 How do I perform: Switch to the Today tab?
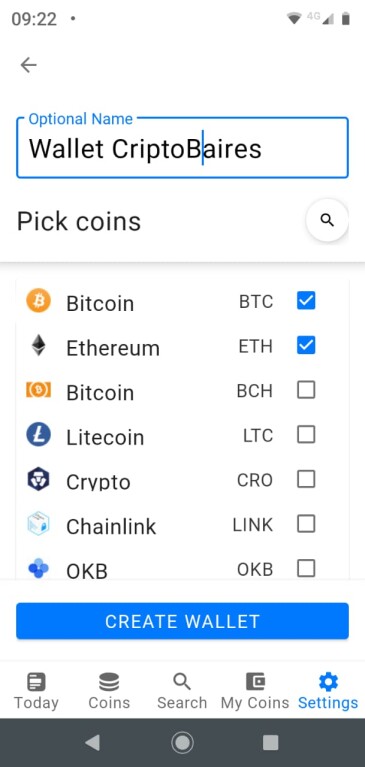click(x=36, y=691)
